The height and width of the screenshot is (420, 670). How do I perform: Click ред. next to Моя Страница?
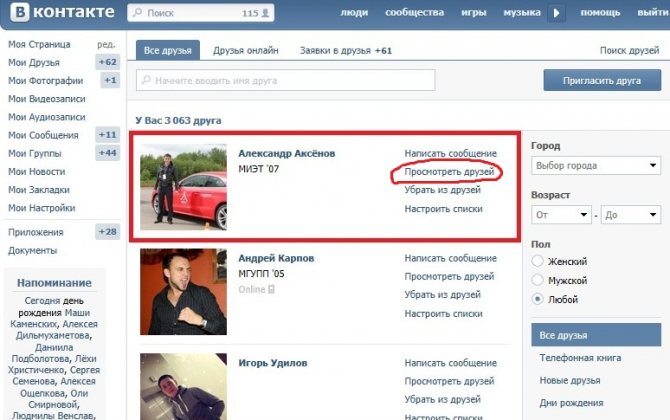106,44
